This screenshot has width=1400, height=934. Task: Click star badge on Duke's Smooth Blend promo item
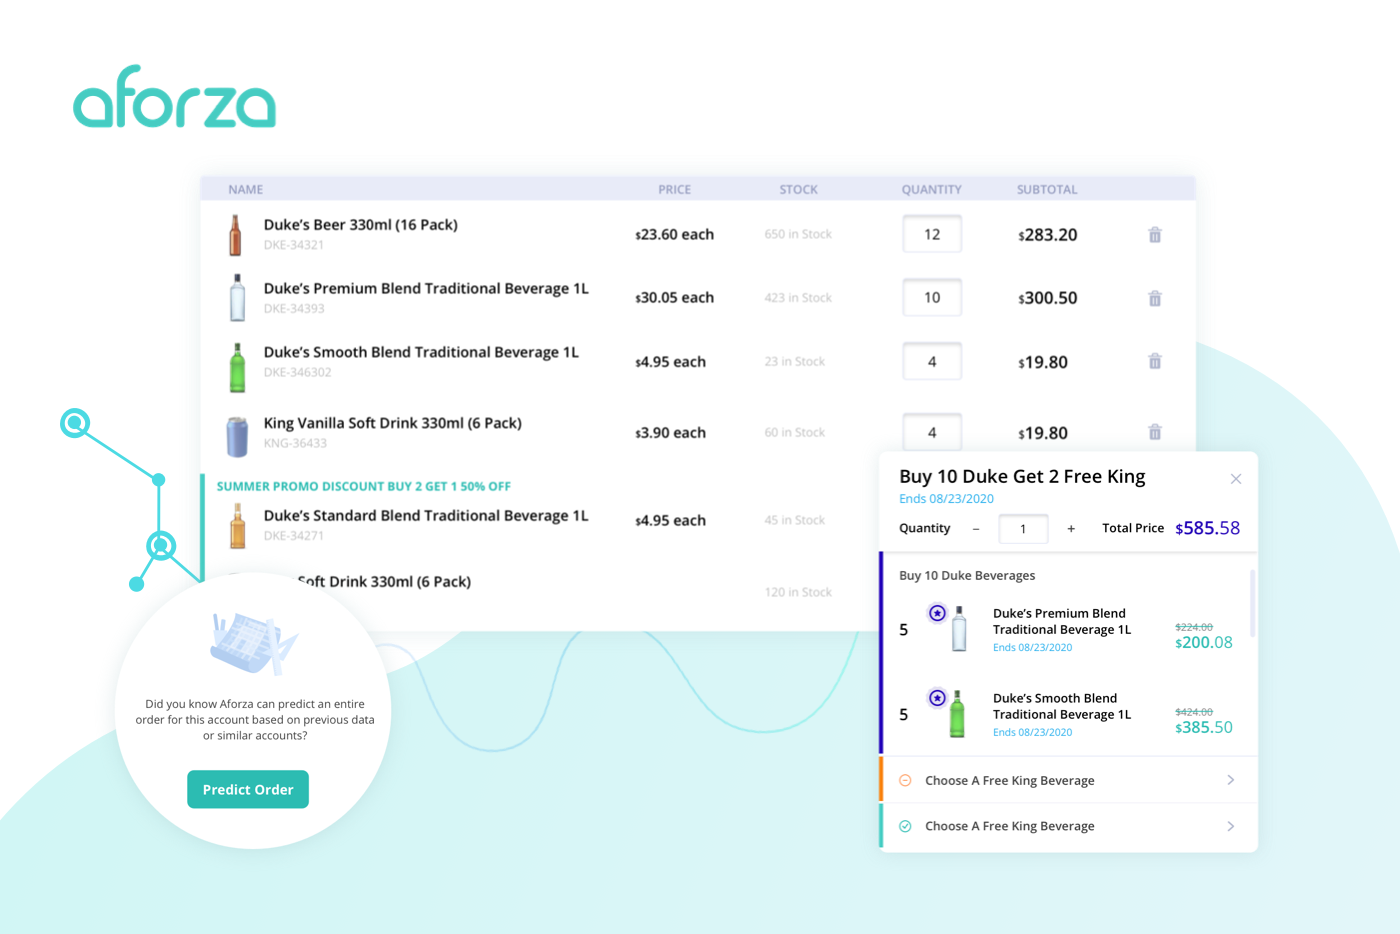coord(937,698)
